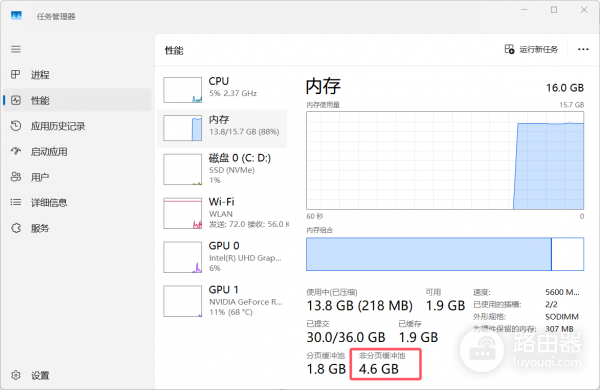Select the CPU mini graph thumbnail
Viewport: 600px width, 390px height.
183,90
